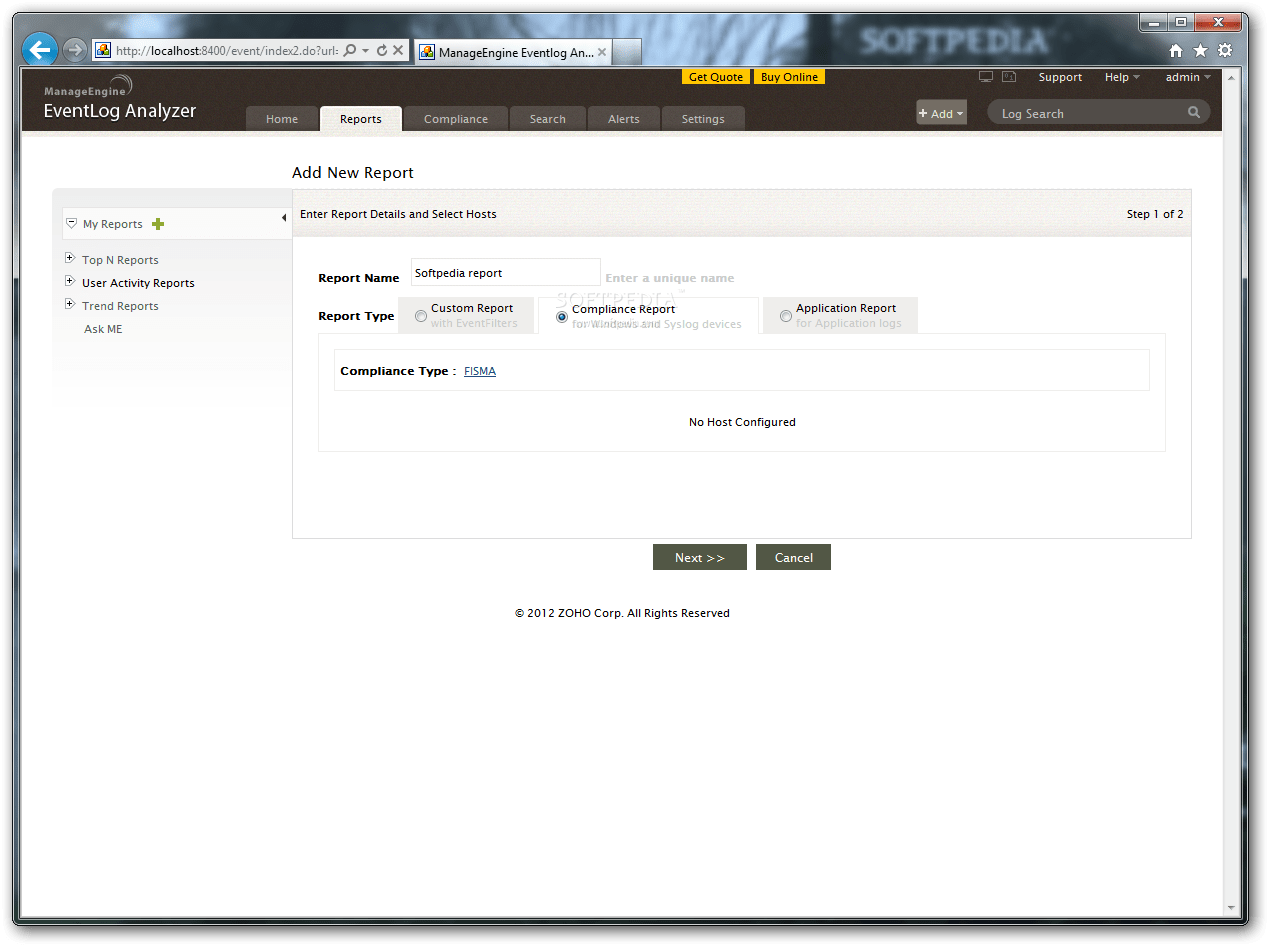Open the Add dropdown in the header
This screenshot has height=946, width=1269.
click(940, 113)
